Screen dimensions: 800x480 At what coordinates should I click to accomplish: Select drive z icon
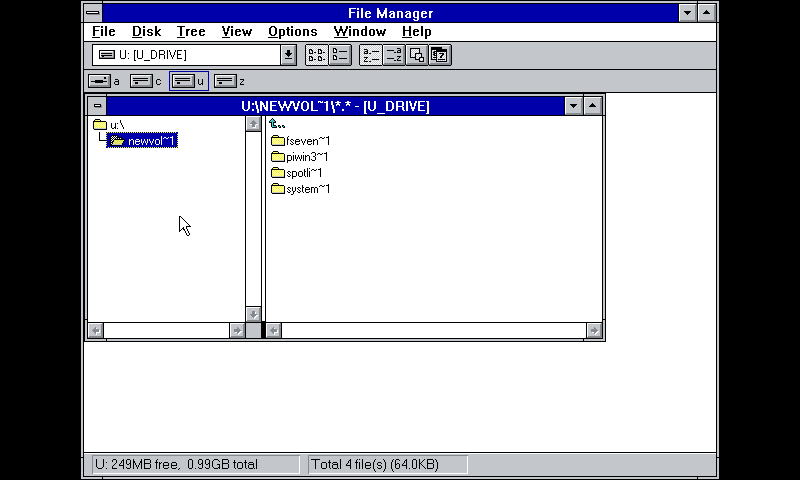click(229, 81)
